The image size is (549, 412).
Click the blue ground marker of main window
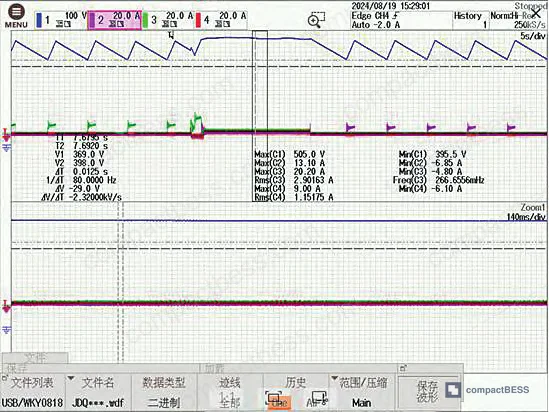[x=6, y=148]
